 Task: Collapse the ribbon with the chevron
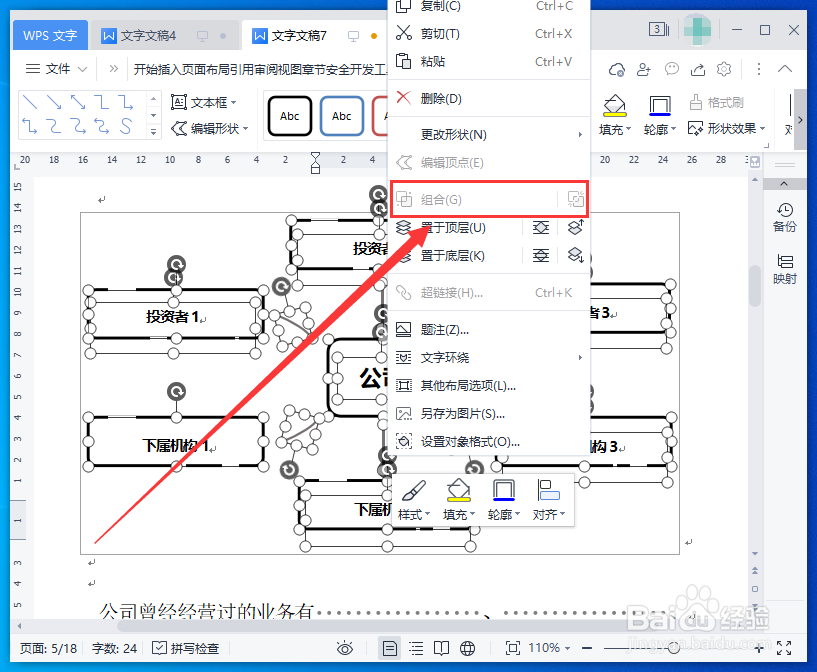pos(785,69)
